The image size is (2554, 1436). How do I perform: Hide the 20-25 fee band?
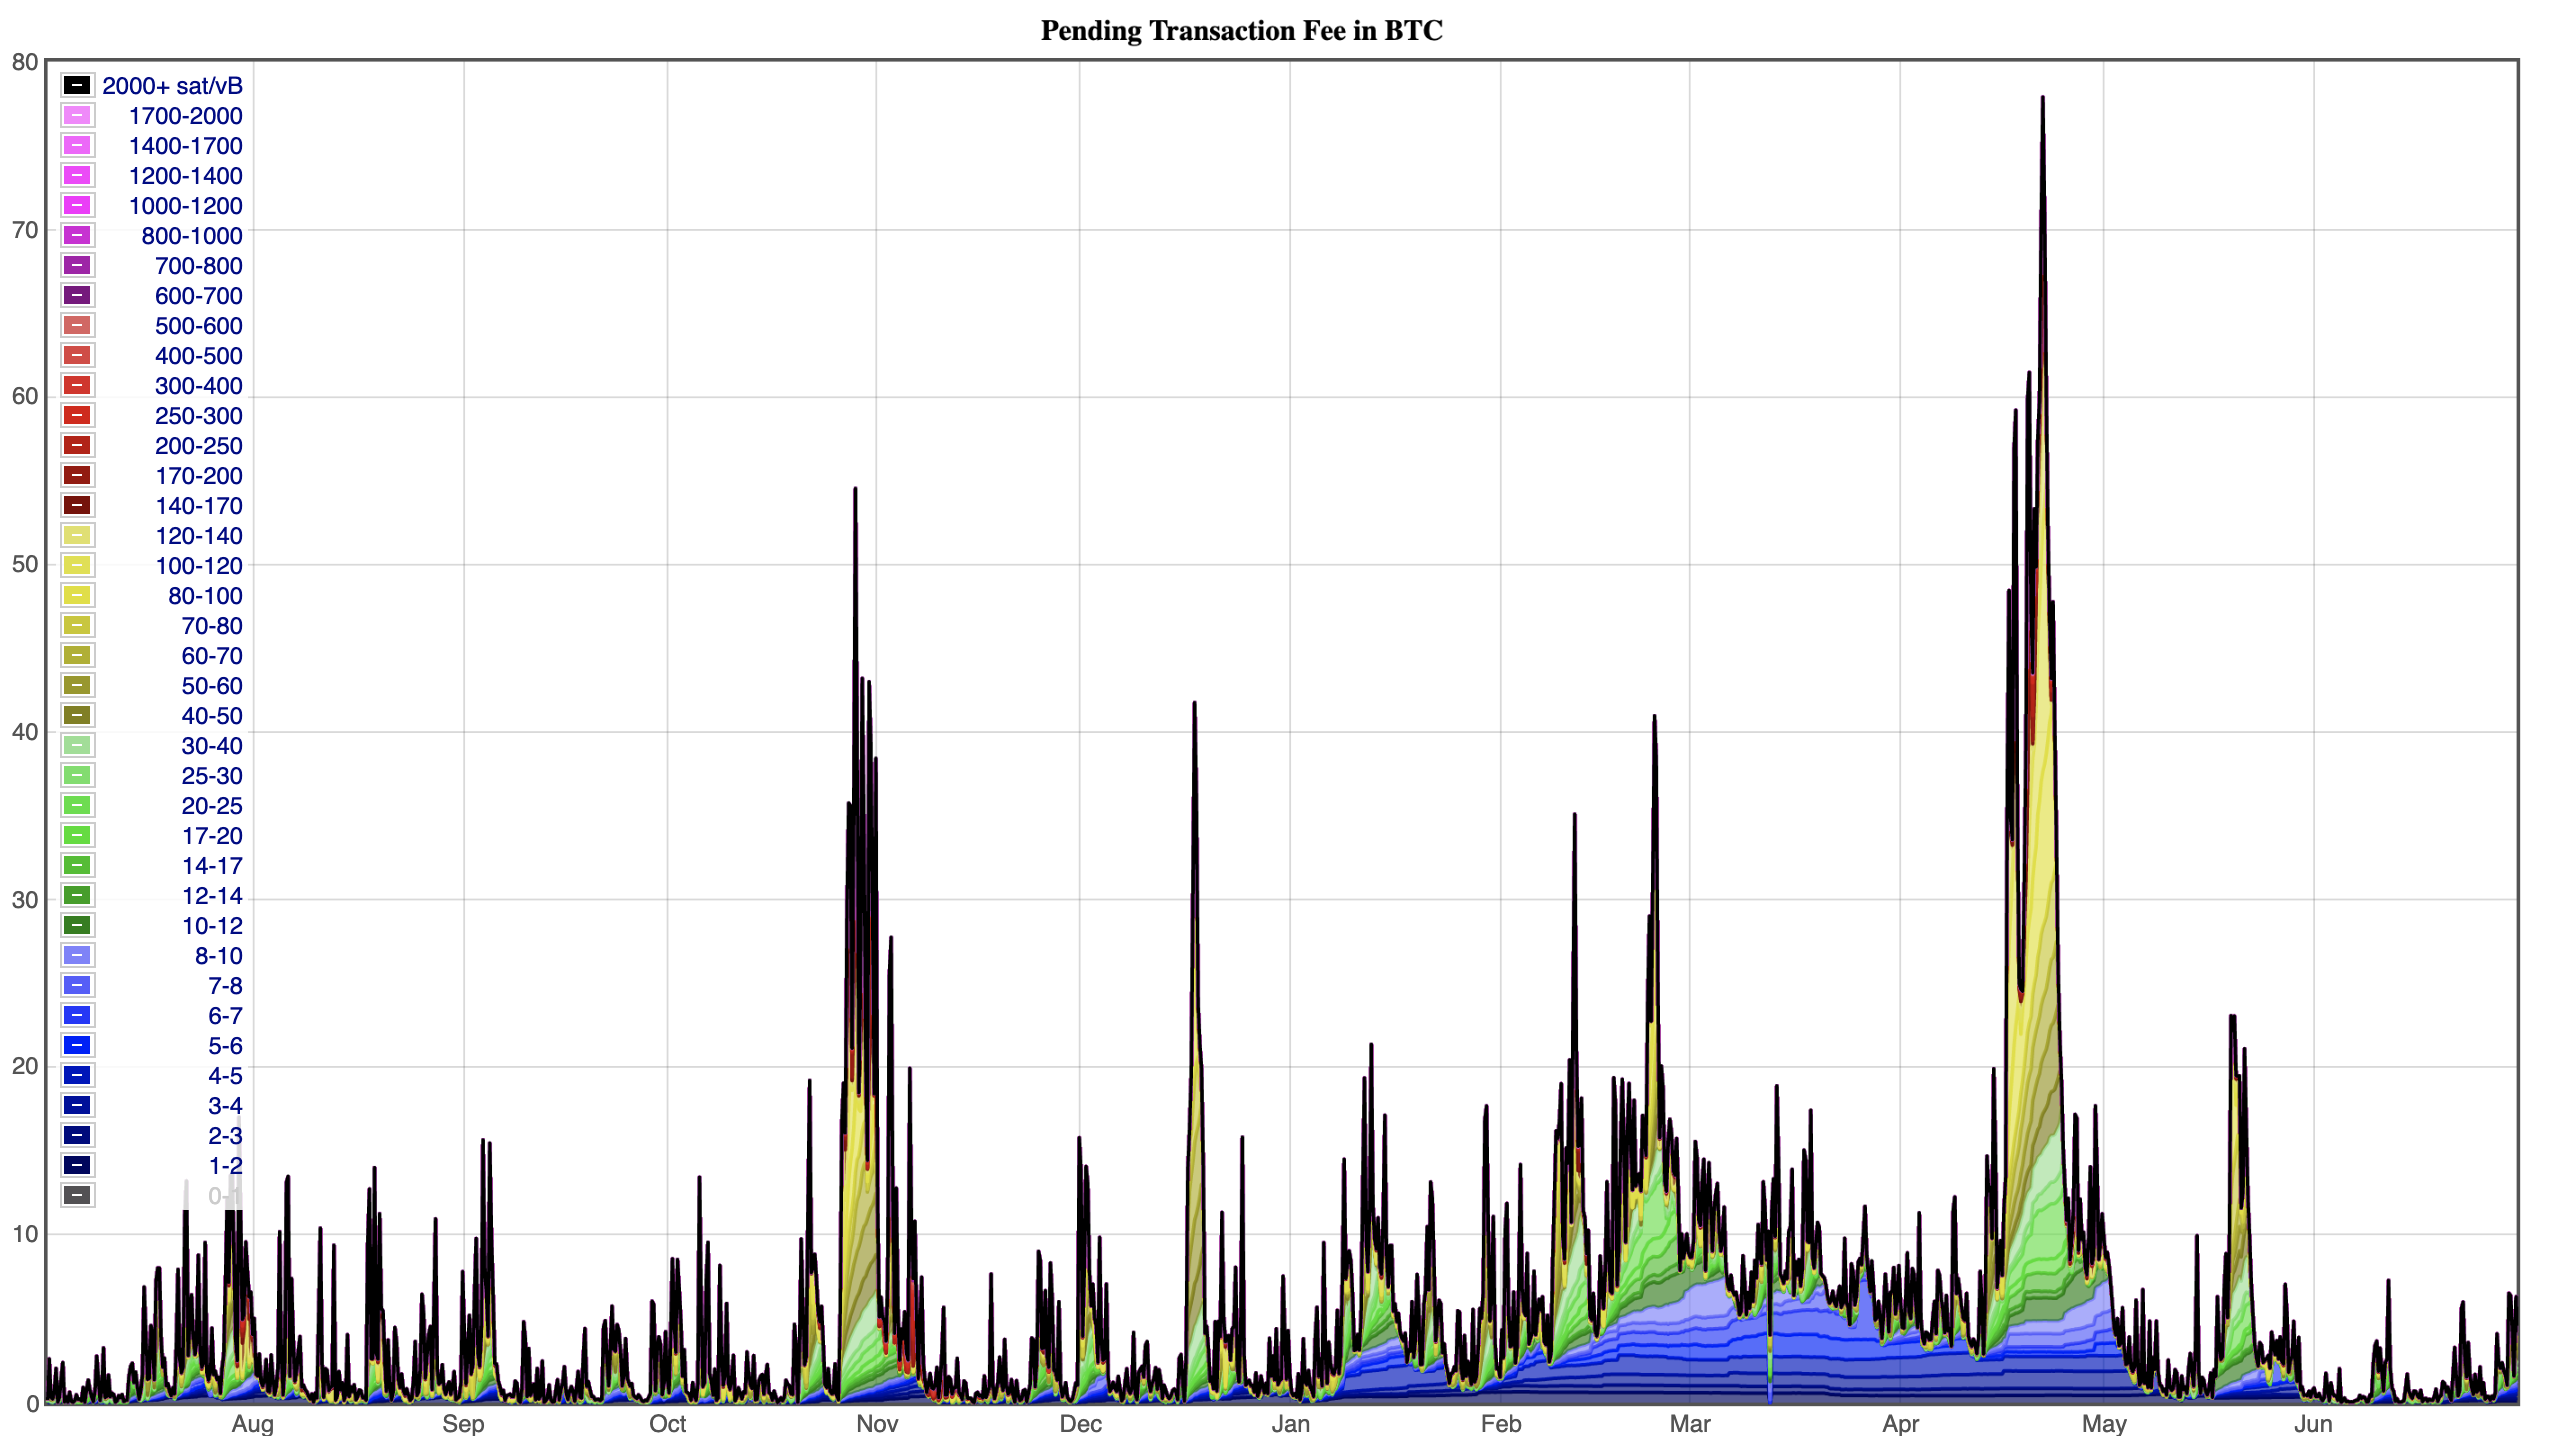click(77, 805)
